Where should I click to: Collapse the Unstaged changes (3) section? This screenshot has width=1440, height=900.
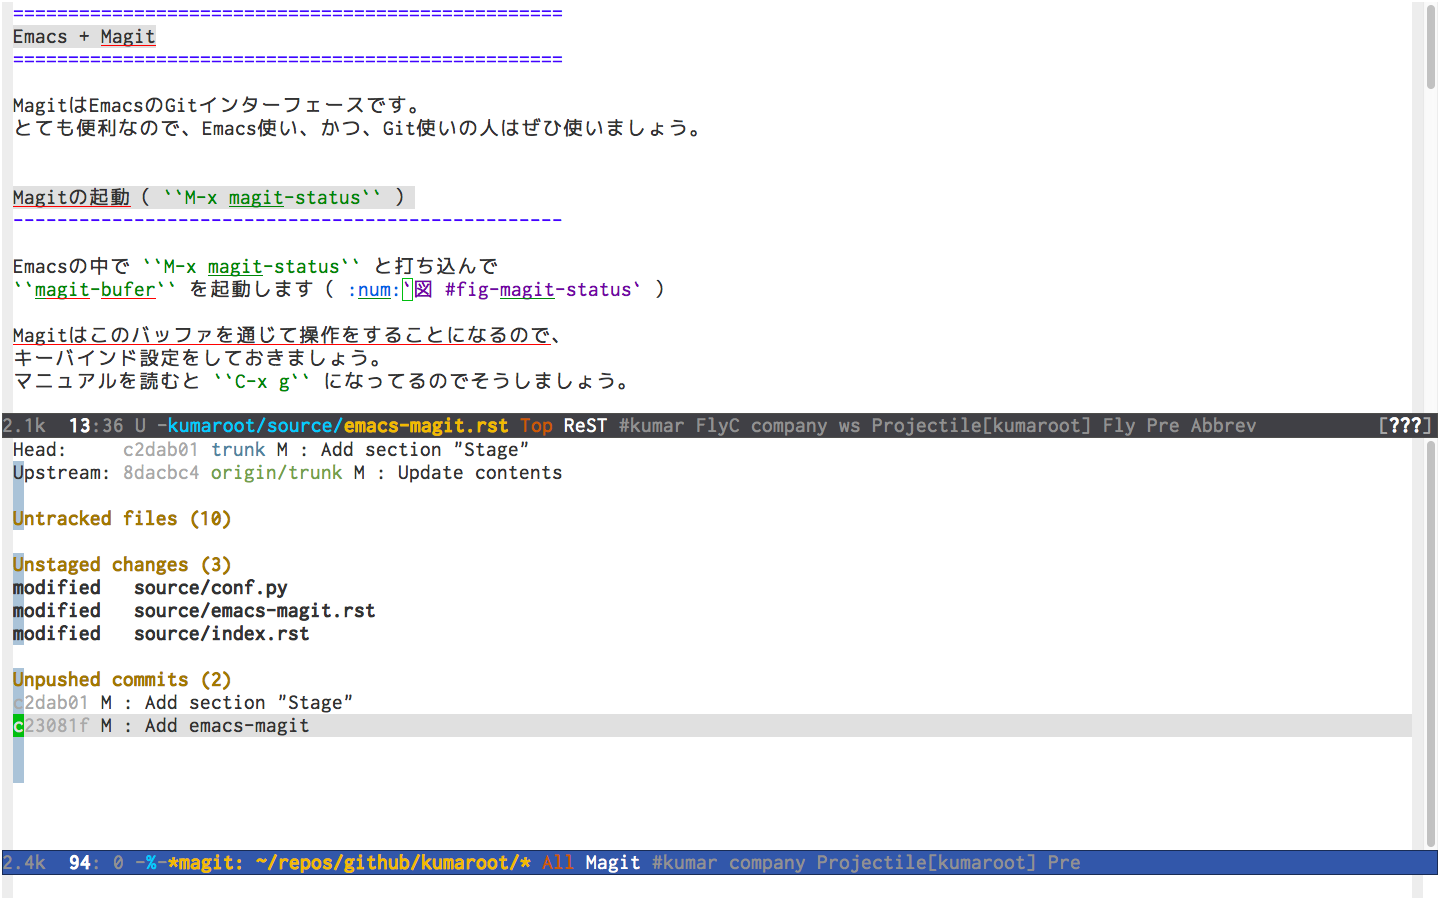coord(122,565)
